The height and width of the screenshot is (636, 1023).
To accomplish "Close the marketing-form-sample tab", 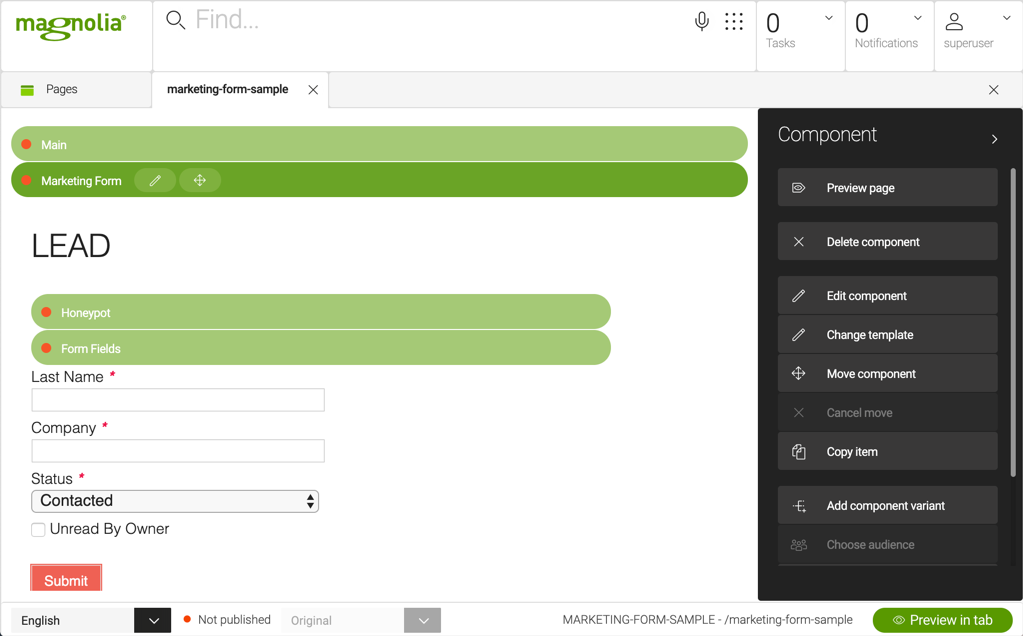I will click(x=313, y=90).
